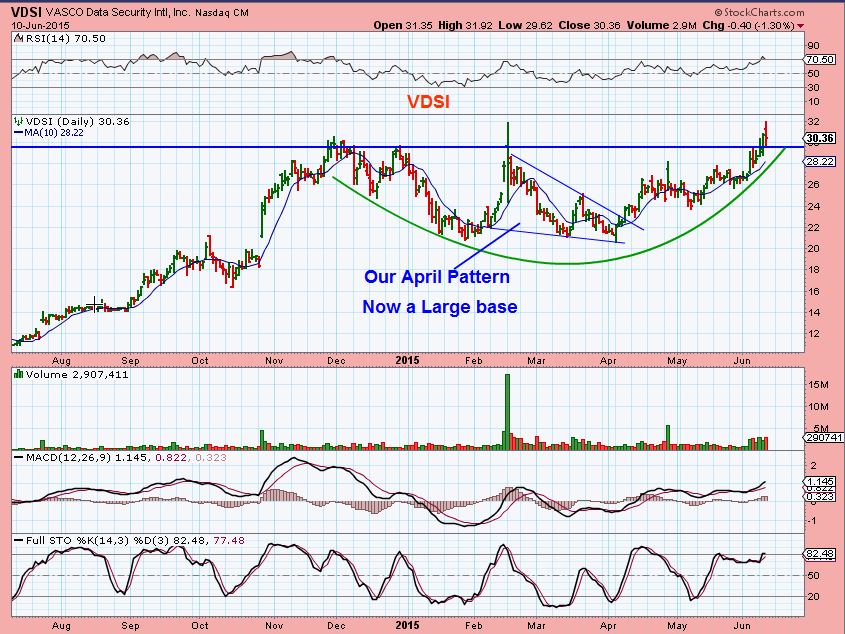Click the 30.36 current price label
Viewport: 845px width, 634px height.
(820, 138)
